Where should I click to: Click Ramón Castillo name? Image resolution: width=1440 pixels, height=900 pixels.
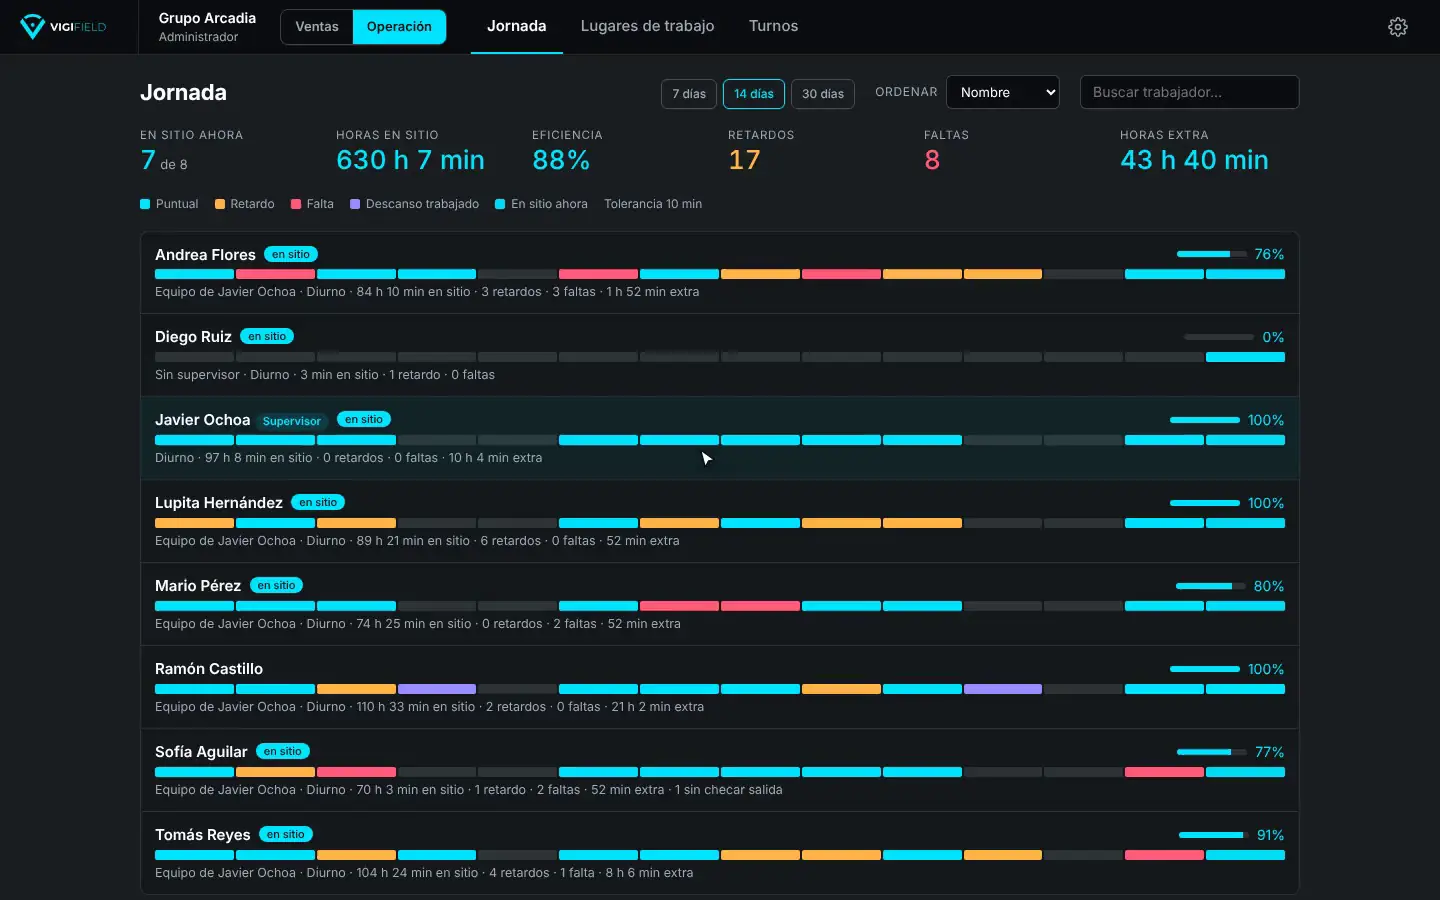(x=209, y=669)
